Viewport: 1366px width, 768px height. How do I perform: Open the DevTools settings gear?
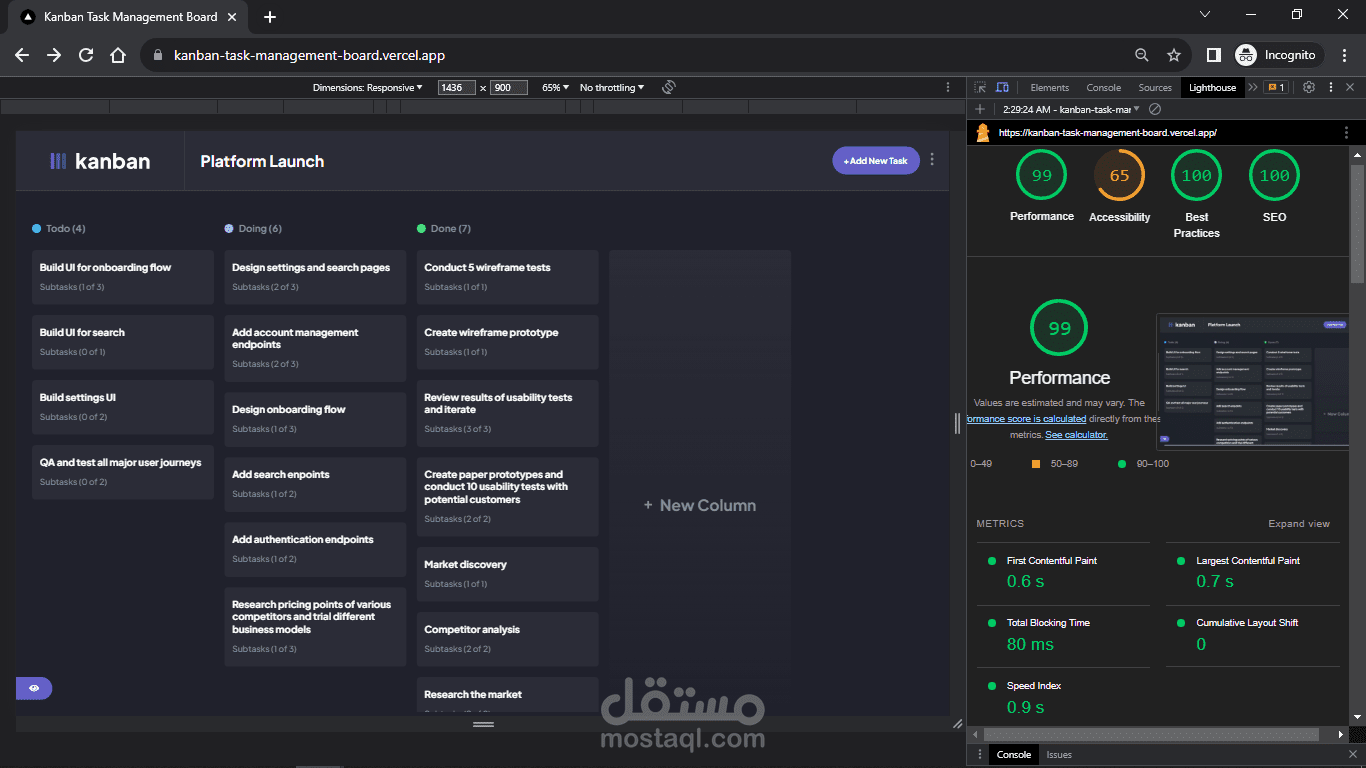(x=1308, y=88)
